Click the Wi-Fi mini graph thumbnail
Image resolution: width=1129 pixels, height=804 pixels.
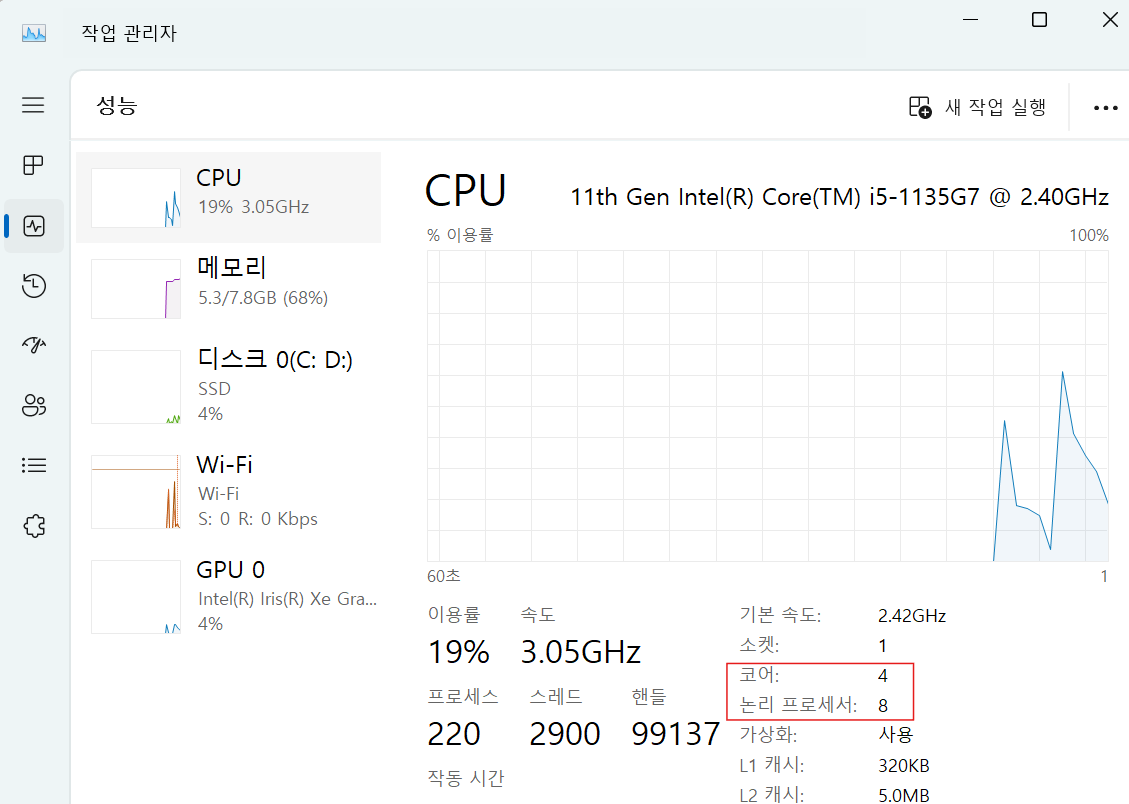click(x=135, y=492)
